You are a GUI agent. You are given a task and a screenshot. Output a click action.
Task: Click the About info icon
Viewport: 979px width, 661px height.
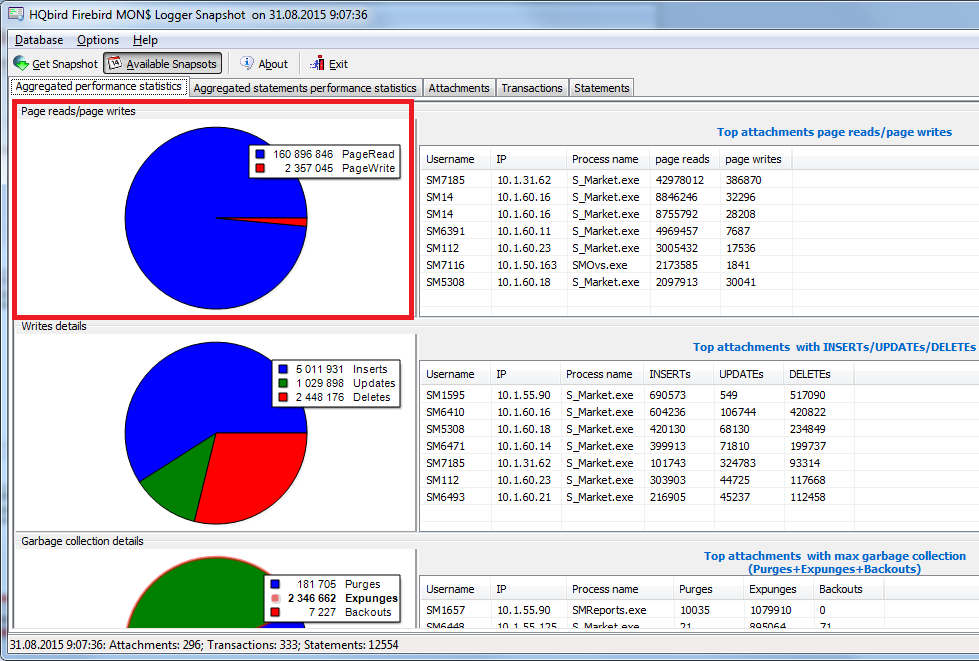click(247, 63)
